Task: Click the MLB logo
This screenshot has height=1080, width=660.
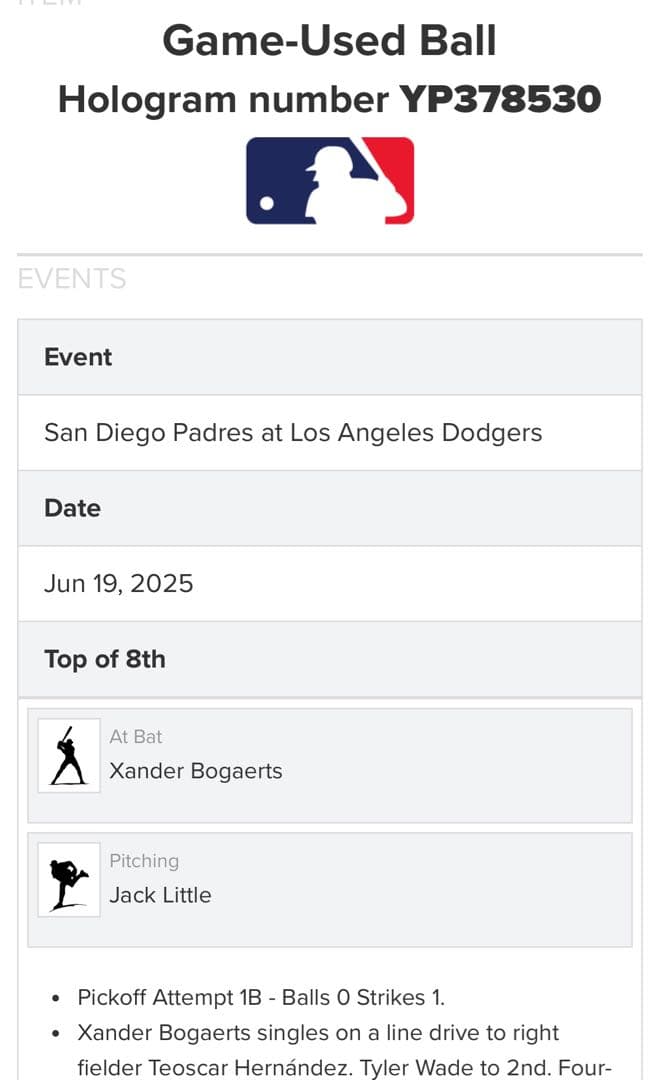Action: tap(330, 180)
